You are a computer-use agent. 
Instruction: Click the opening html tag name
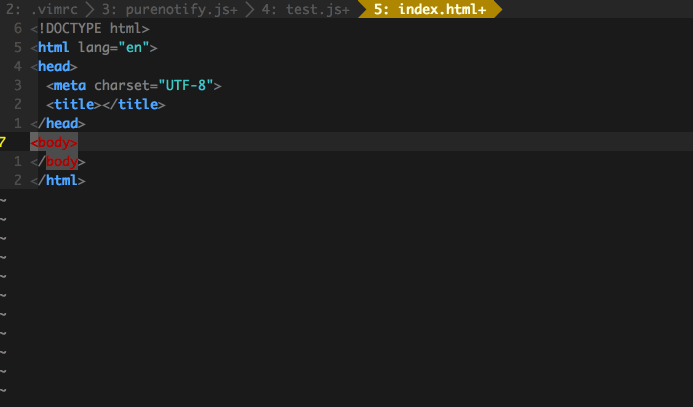(x=53, y=47)
